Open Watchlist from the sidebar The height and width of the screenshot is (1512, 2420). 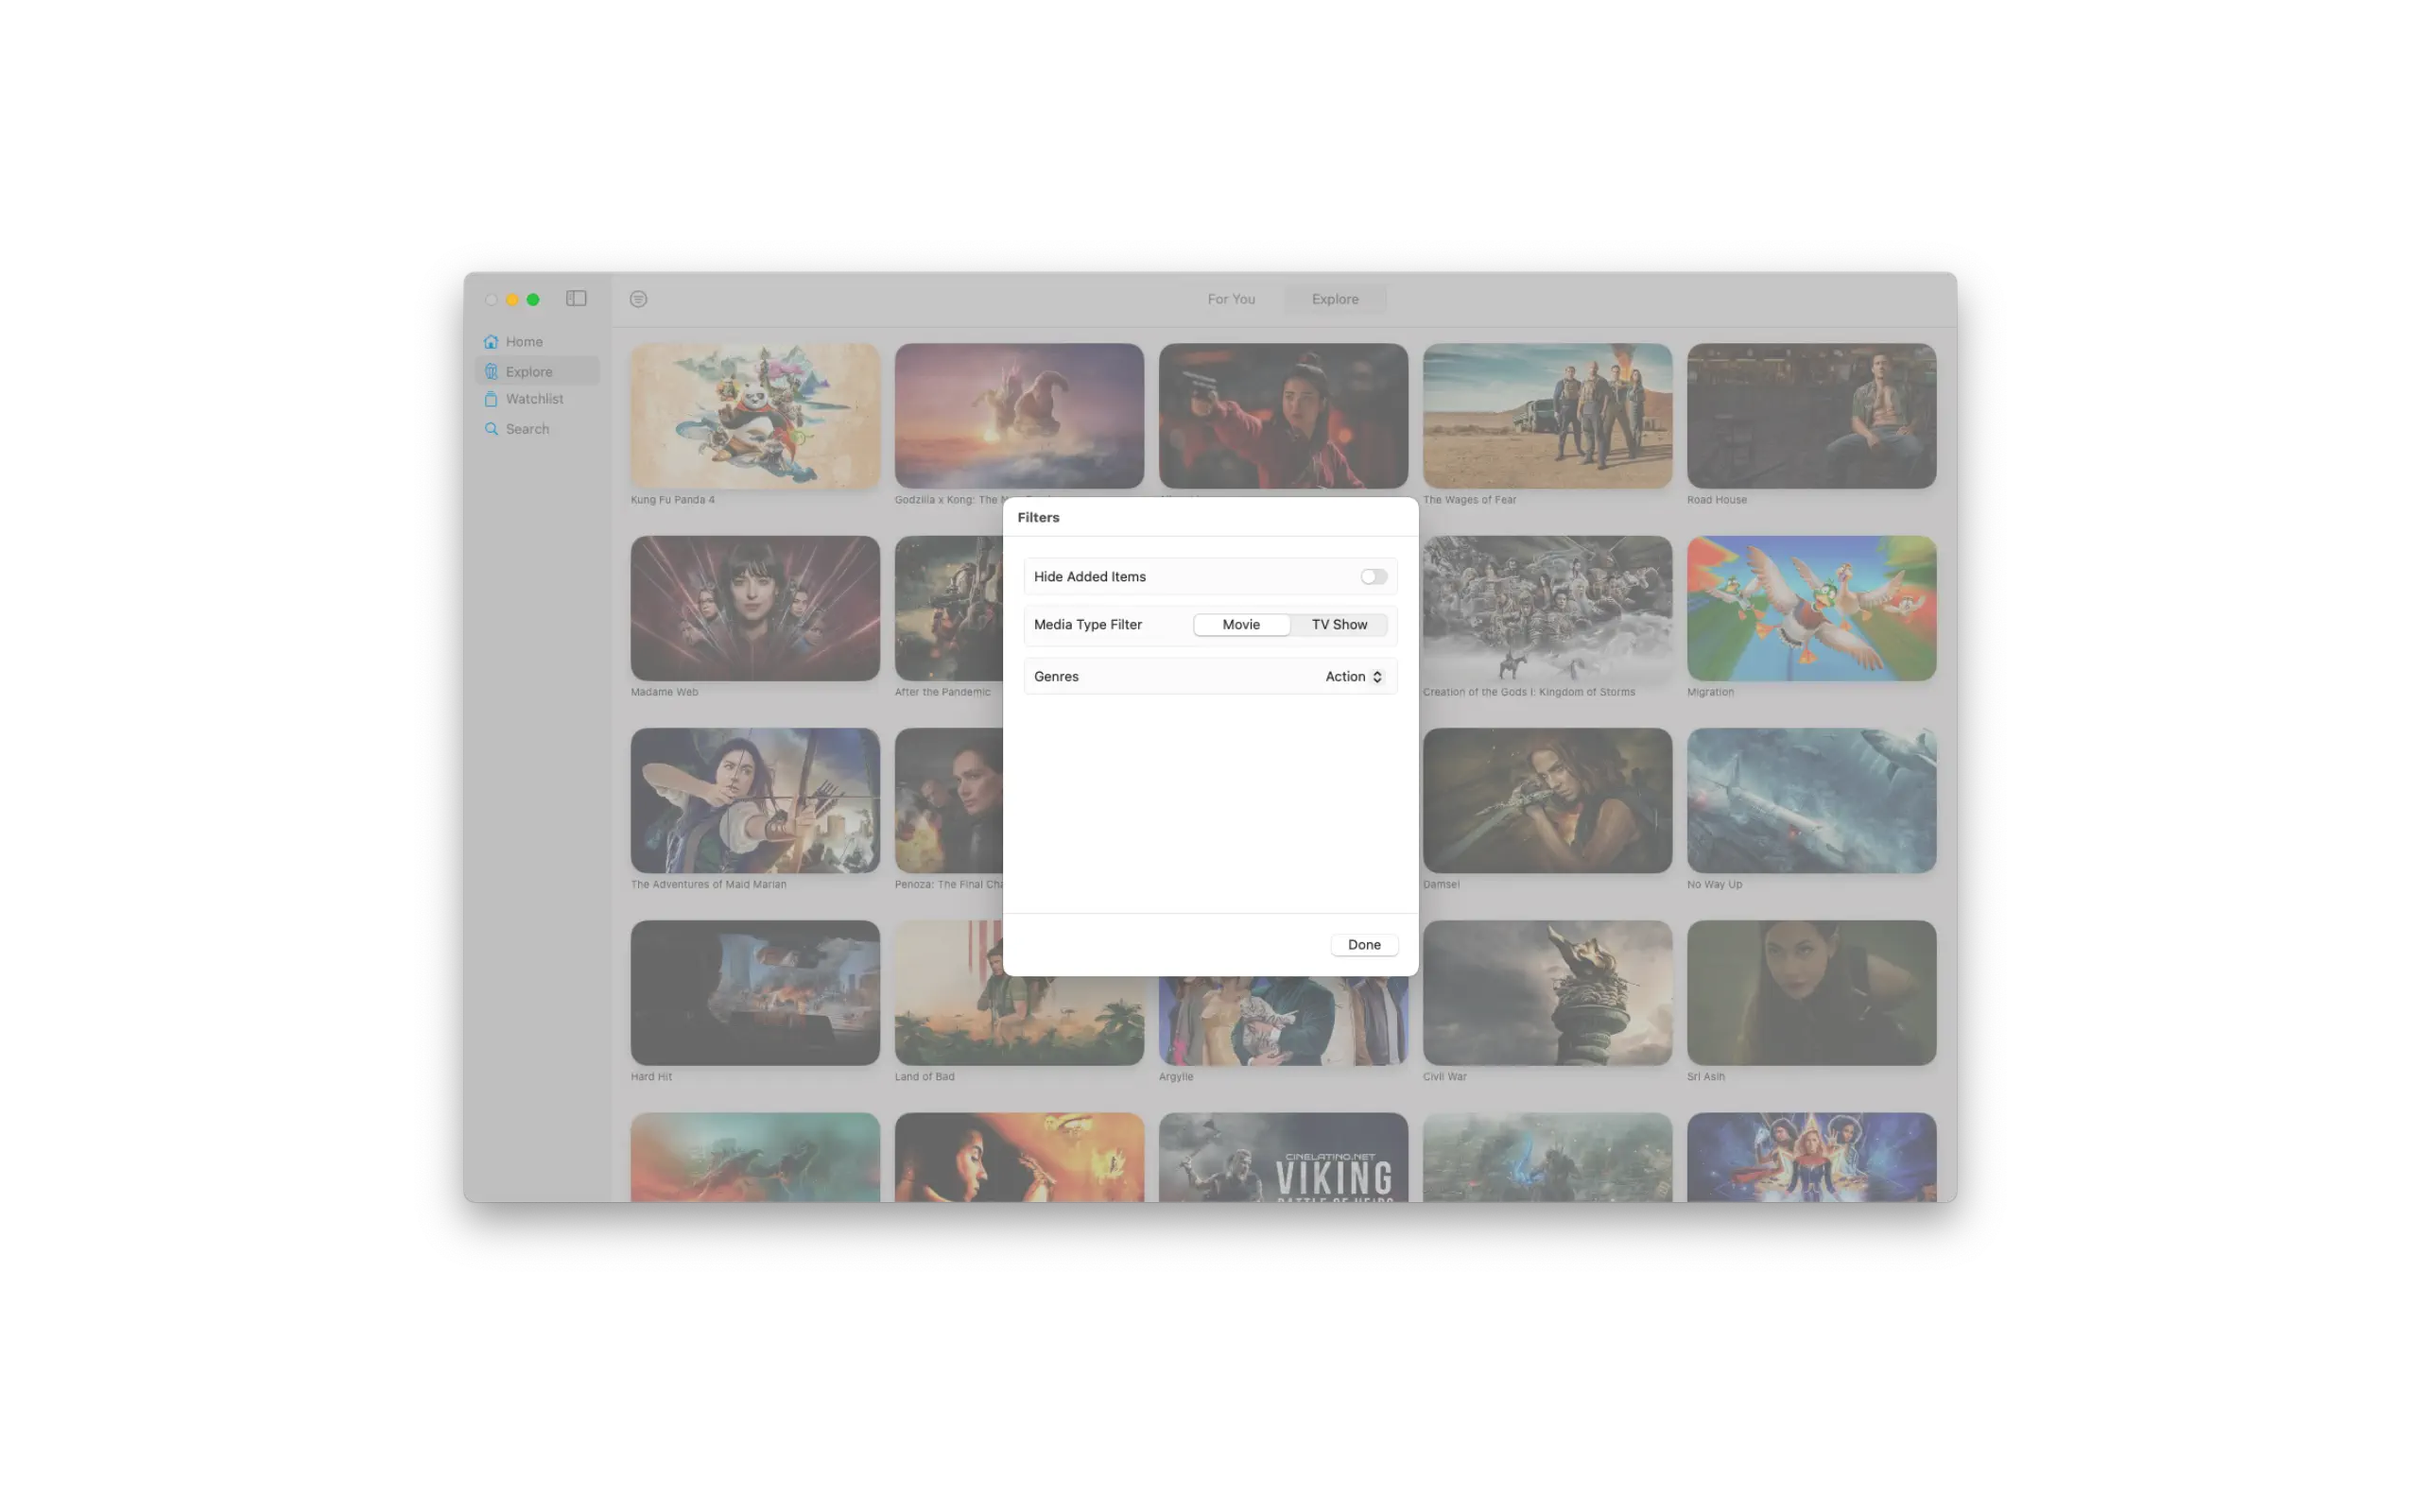(534, 399)
